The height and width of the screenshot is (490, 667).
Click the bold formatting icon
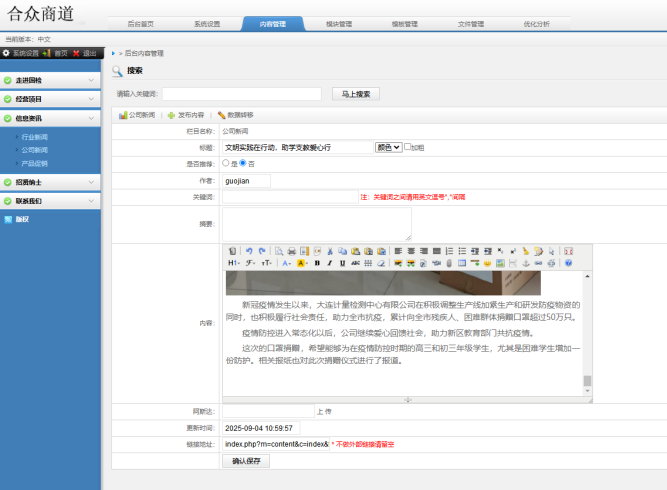317,263
